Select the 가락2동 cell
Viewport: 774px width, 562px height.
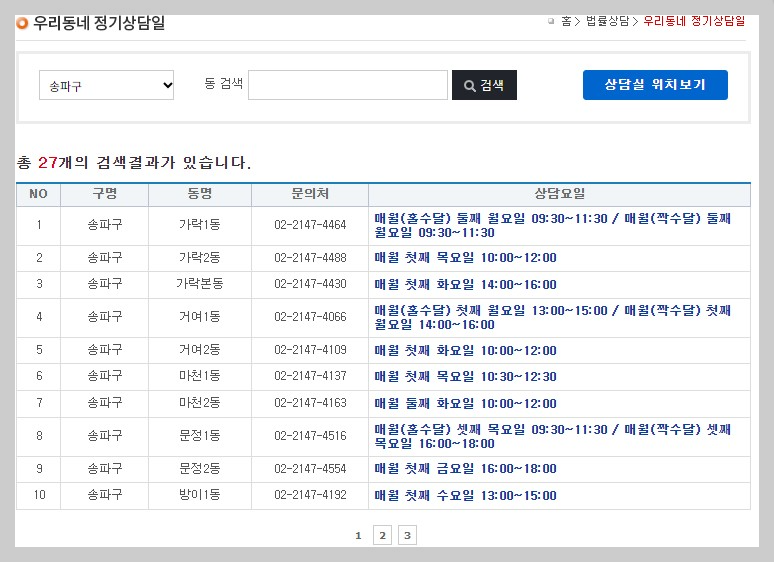point(200,258)
